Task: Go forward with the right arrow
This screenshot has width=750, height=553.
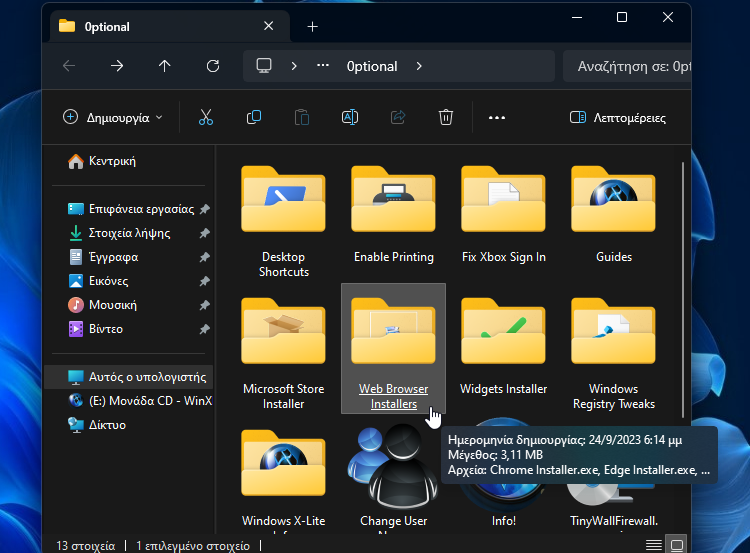Action: click(x=117, y=66)
